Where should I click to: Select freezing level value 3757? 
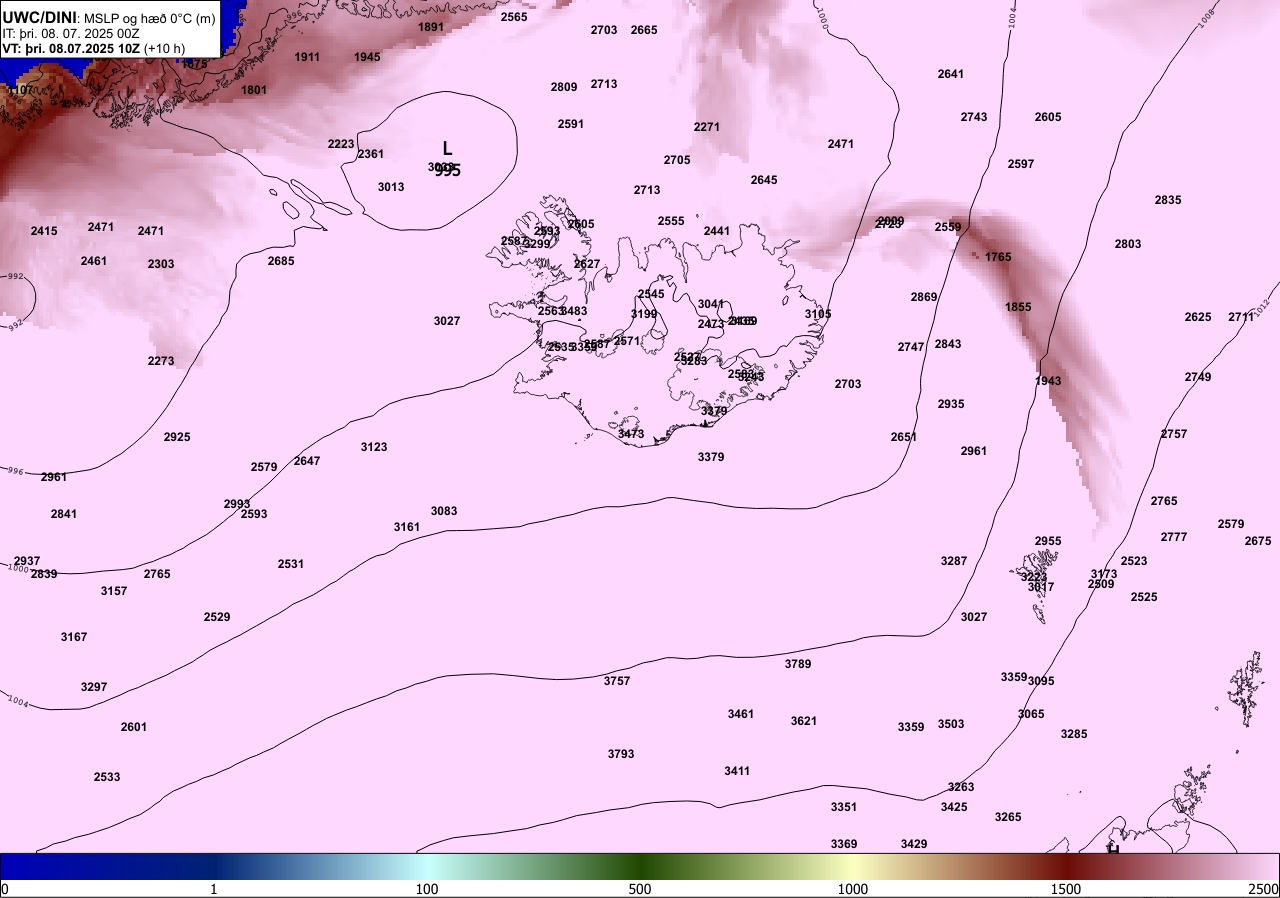tap(617, 681)
